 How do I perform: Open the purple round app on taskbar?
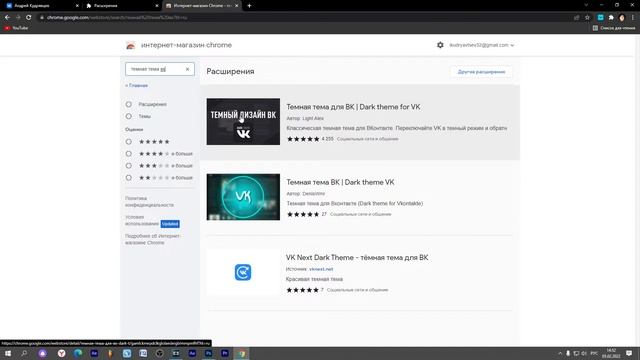(42, 353)
